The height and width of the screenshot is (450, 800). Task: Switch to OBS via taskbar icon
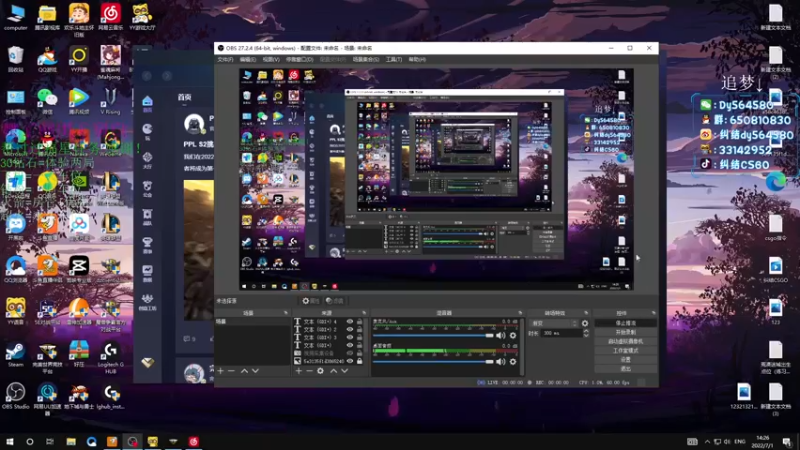tap(132, 441)
